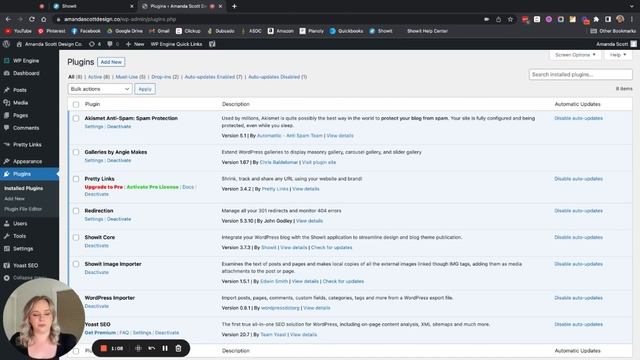Viewport: 640px width, 360px height.
Task: Open a new browser tab
Action: [x=234, y=6]
